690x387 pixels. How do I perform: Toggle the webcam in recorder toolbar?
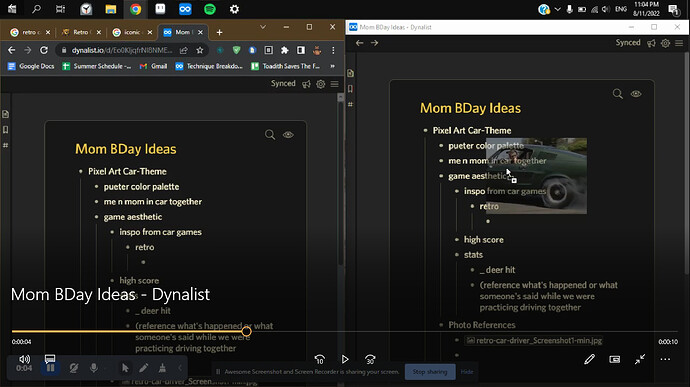click(x=73, y=368)
